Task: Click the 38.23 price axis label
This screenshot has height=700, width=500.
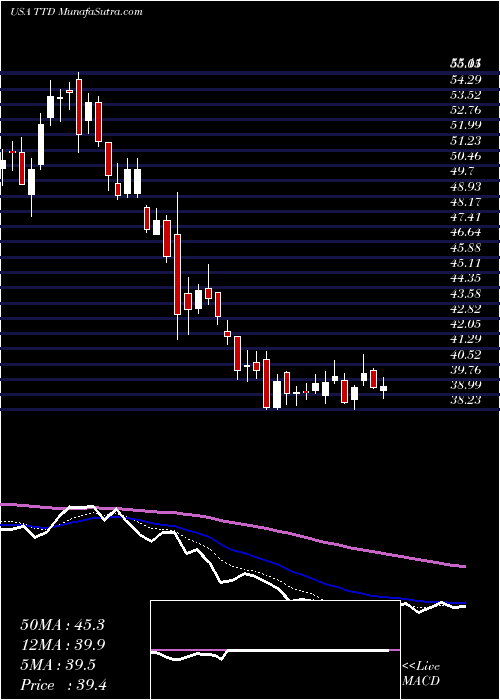Action: (464, 400)
